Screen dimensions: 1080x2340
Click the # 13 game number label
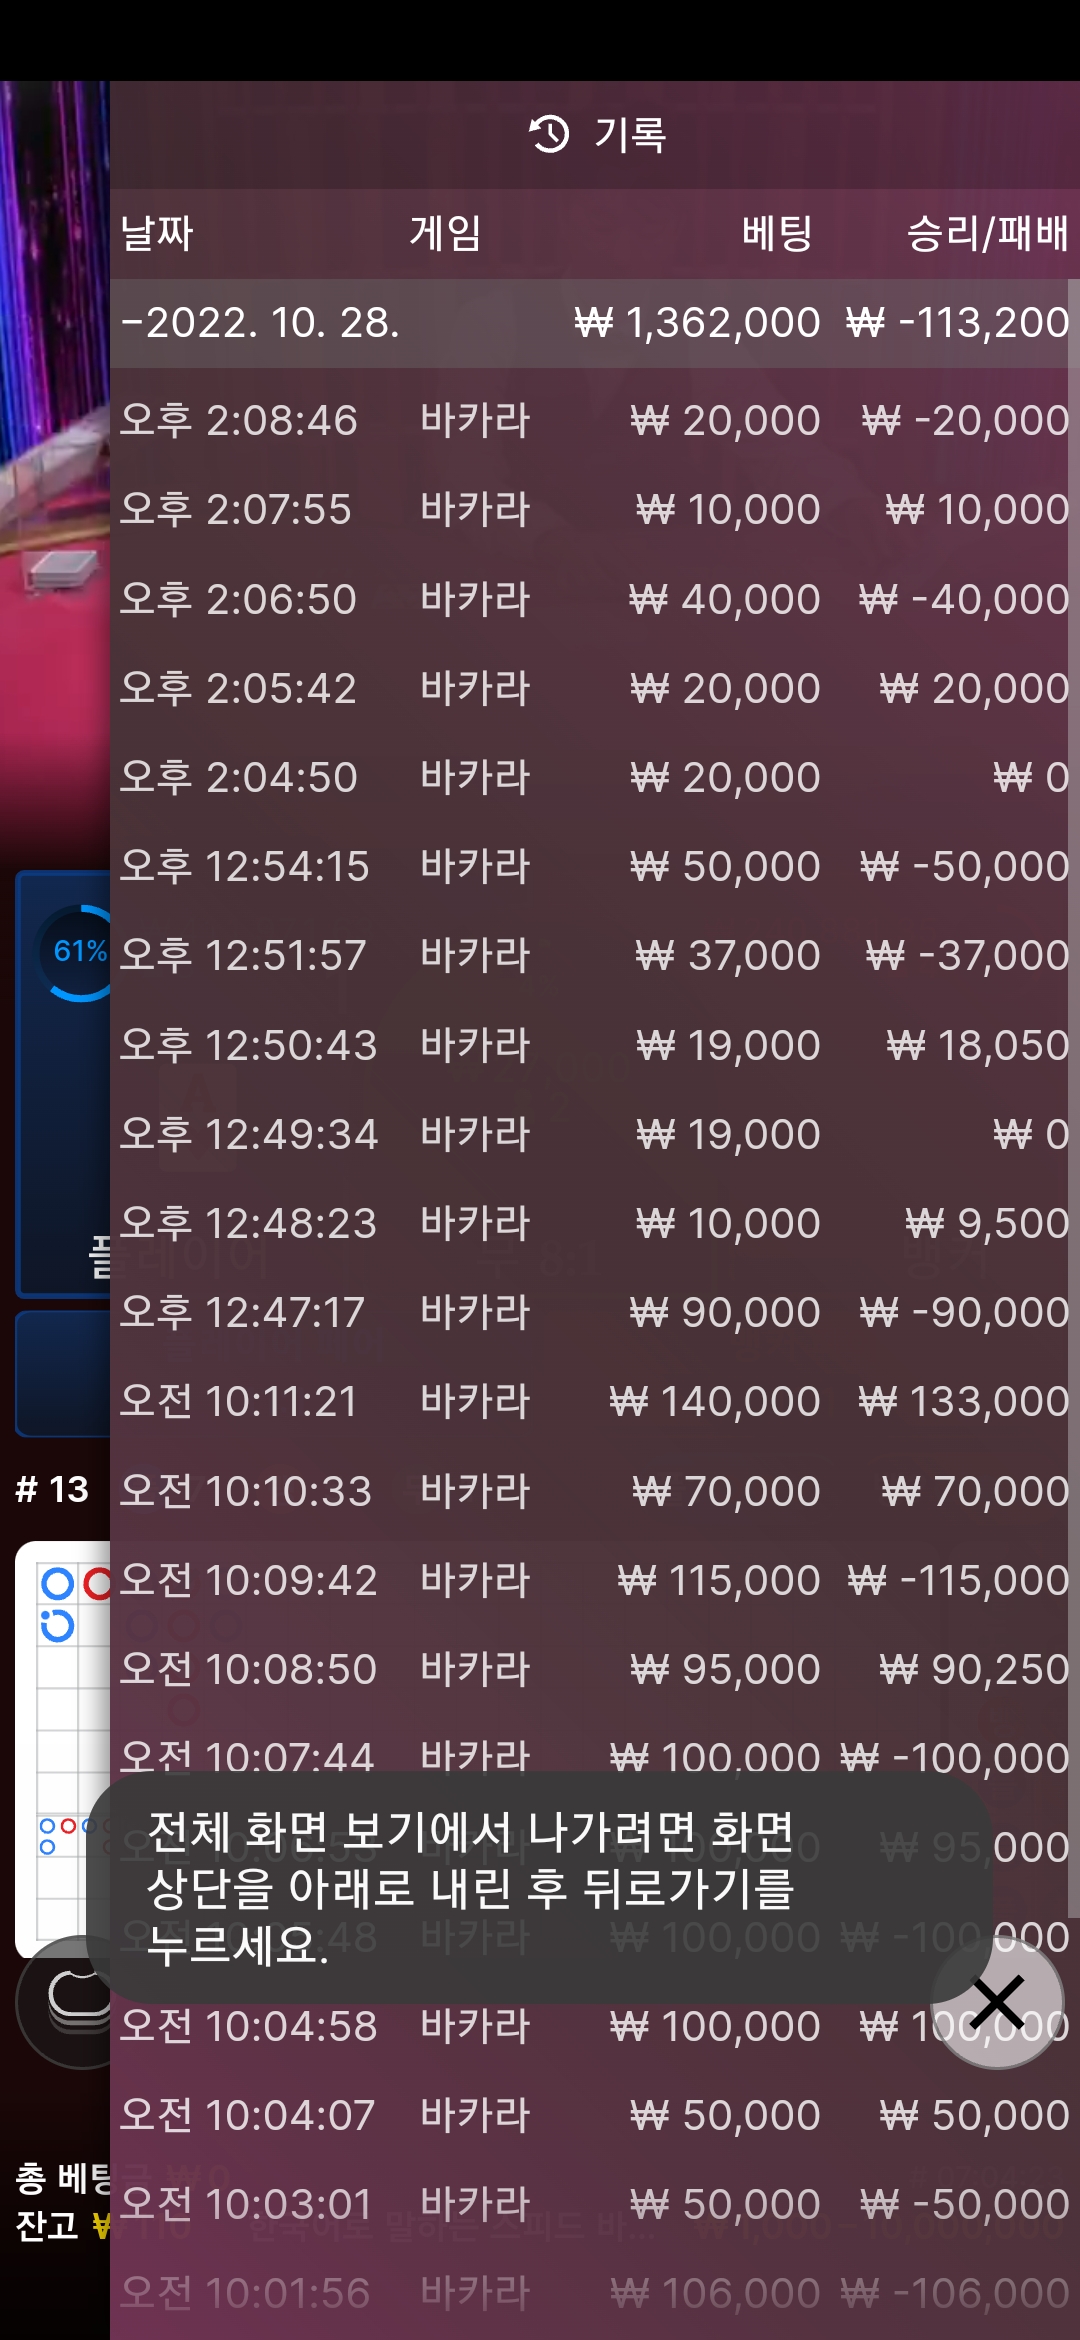click(52, 1490)
